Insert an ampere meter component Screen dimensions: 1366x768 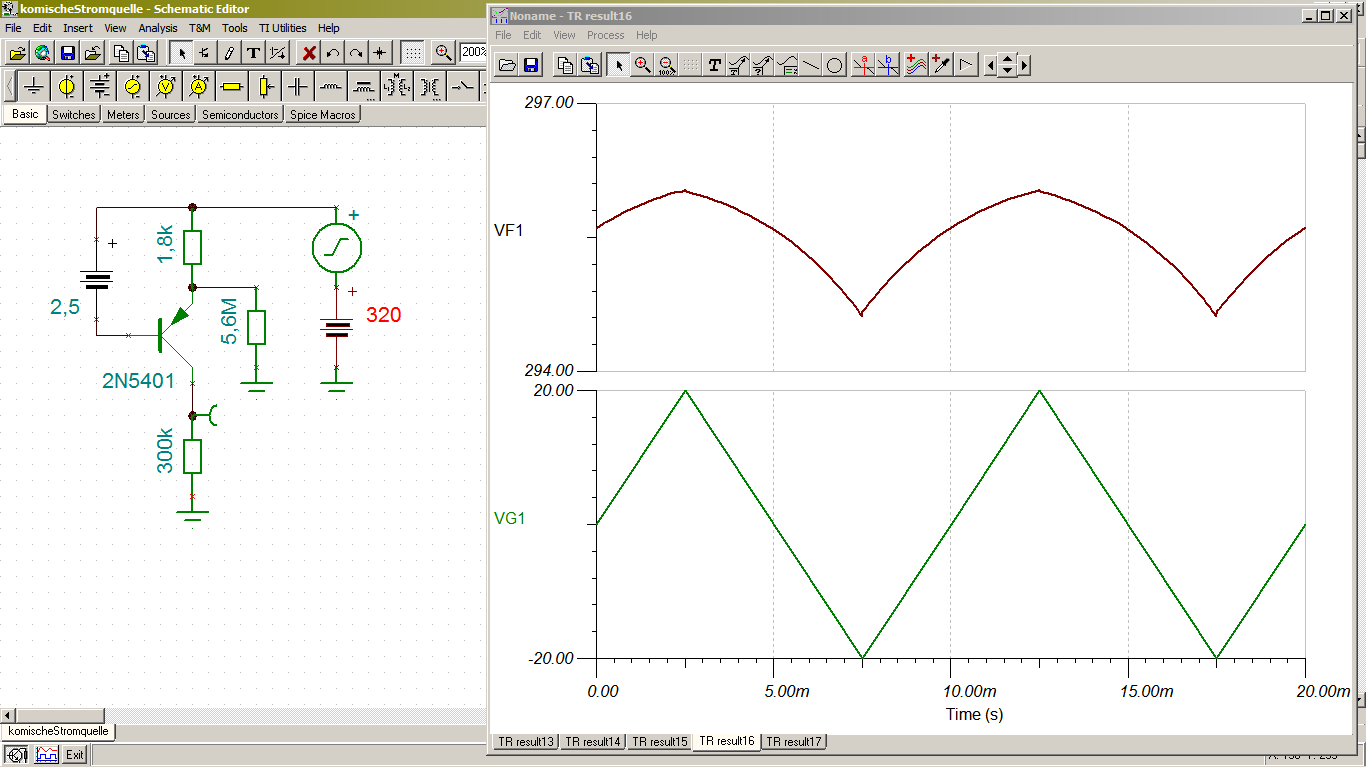(198, 87)
